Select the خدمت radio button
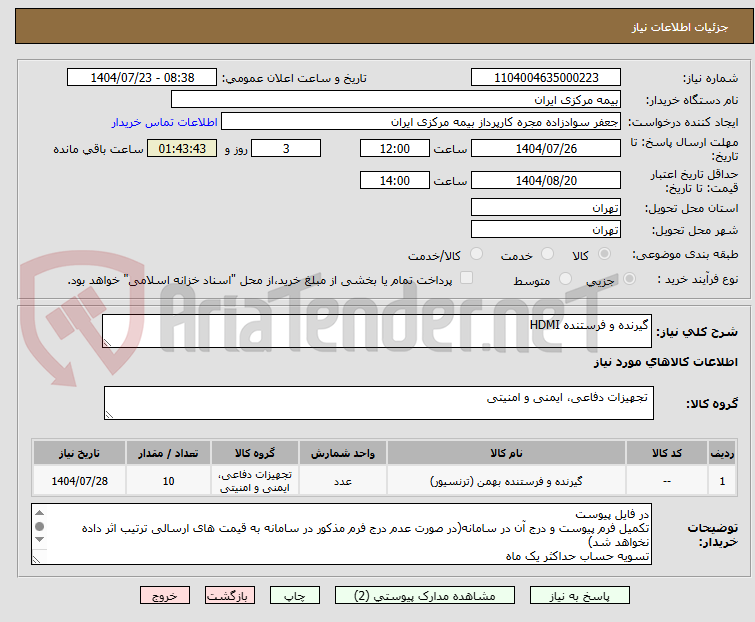Image resolution: width=755 pixels, height=622 pixels. 547,254
